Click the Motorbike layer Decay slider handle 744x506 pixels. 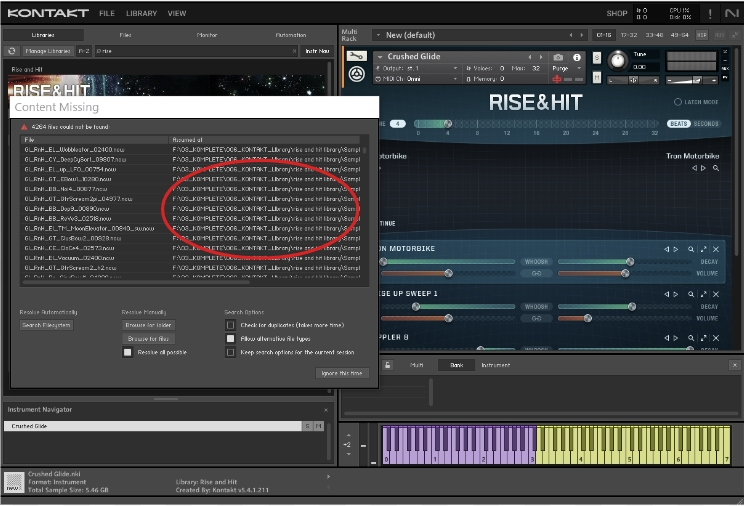pos(630,262)
